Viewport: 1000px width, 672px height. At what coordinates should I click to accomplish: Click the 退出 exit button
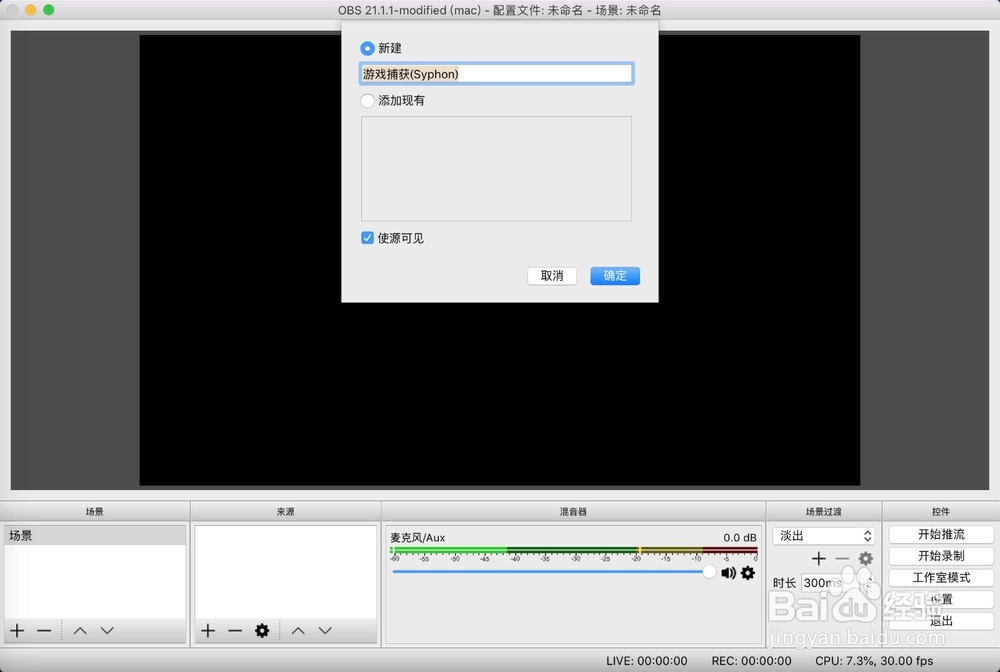(941, 621)
